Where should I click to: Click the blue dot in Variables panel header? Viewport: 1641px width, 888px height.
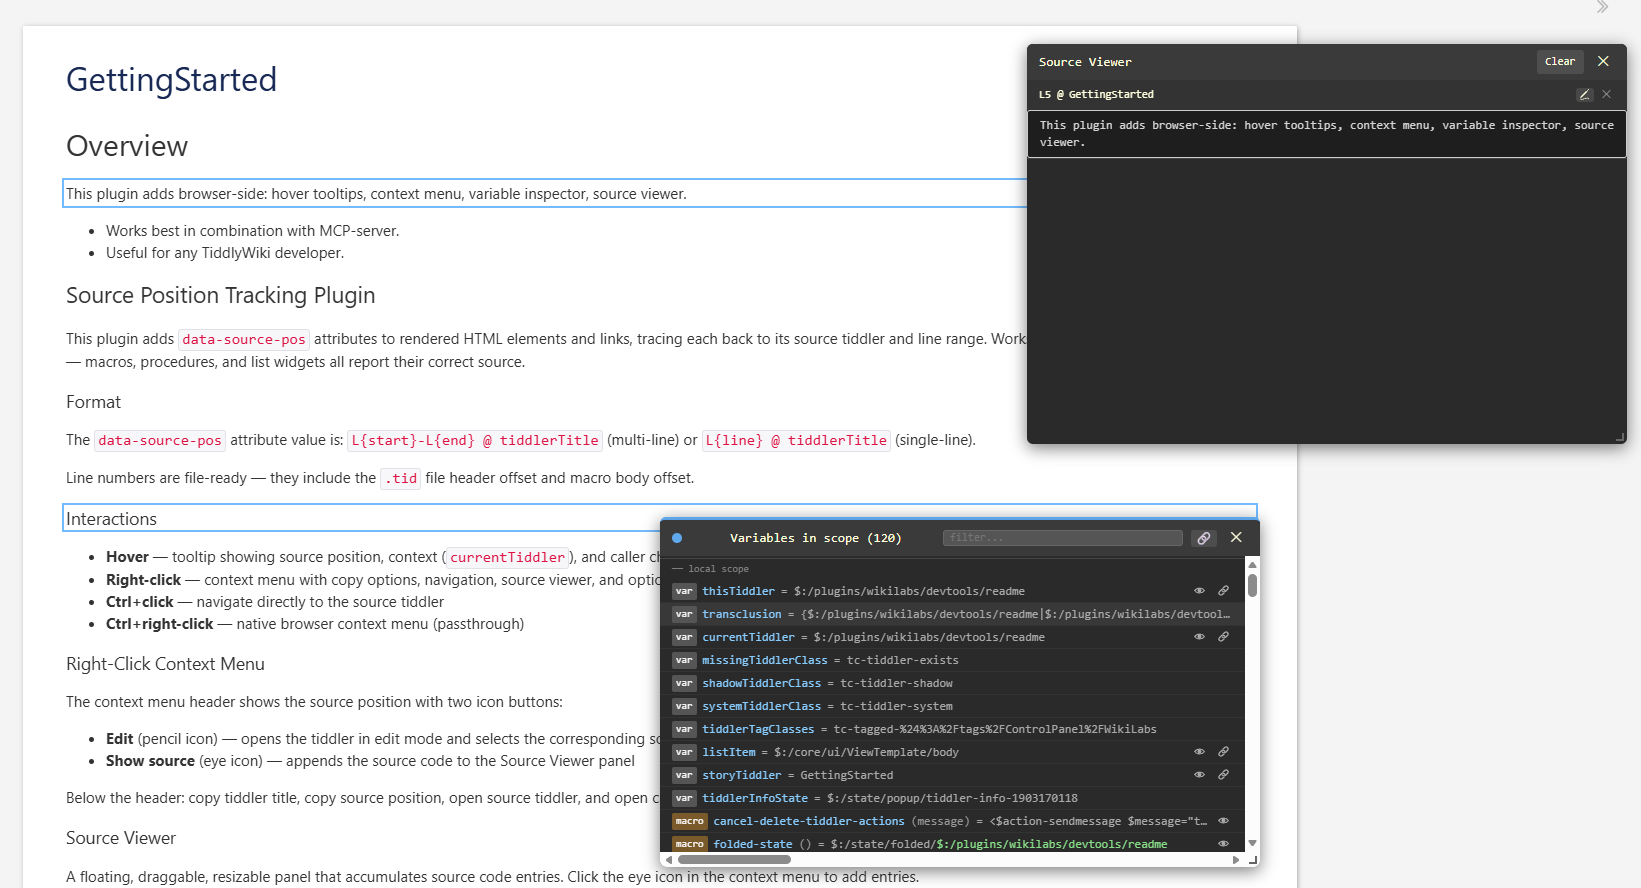(677, 538)
